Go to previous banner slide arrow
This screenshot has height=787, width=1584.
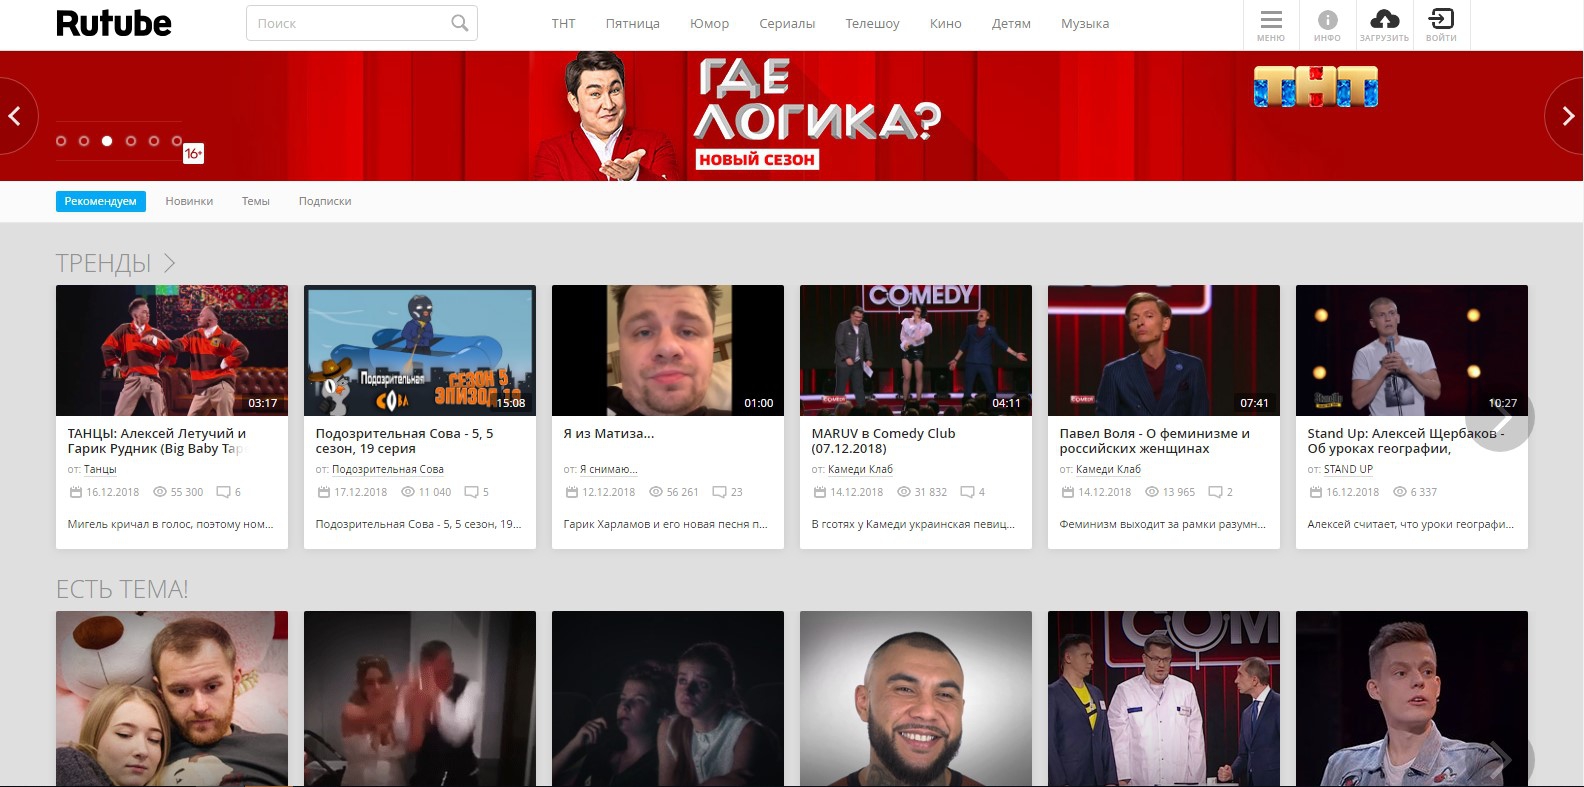tap(15, 116)
